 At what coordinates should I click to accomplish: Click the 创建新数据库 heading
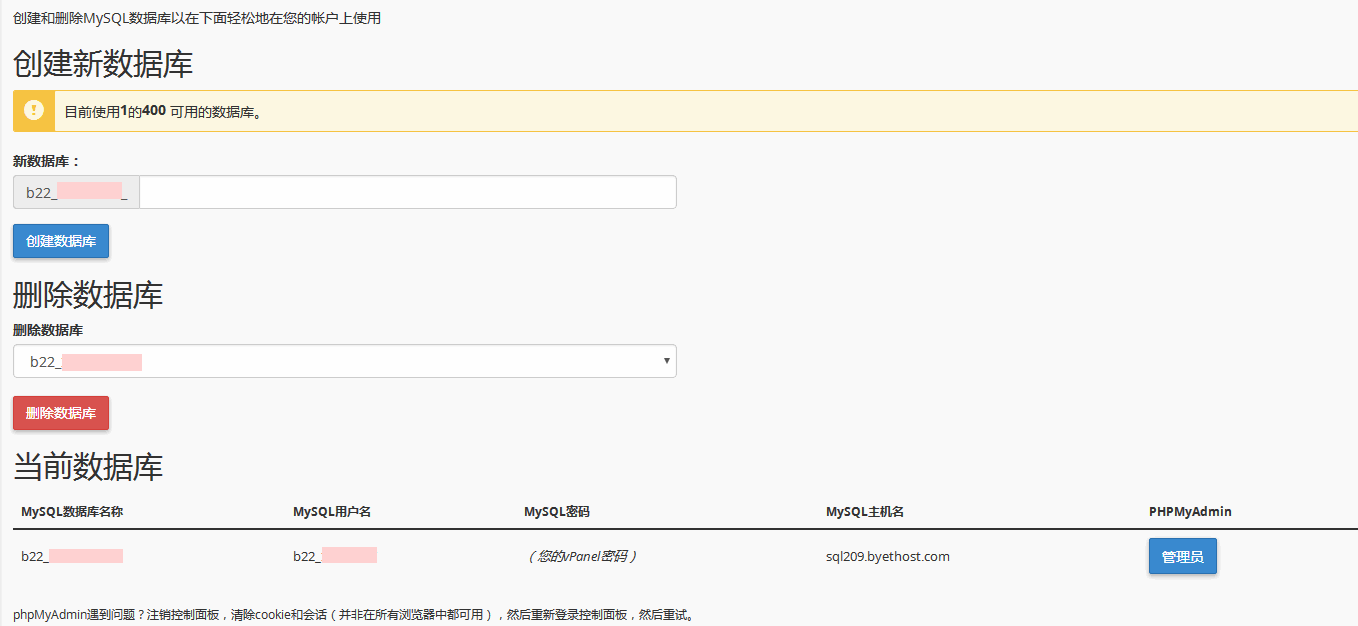(x=103, y=64)
